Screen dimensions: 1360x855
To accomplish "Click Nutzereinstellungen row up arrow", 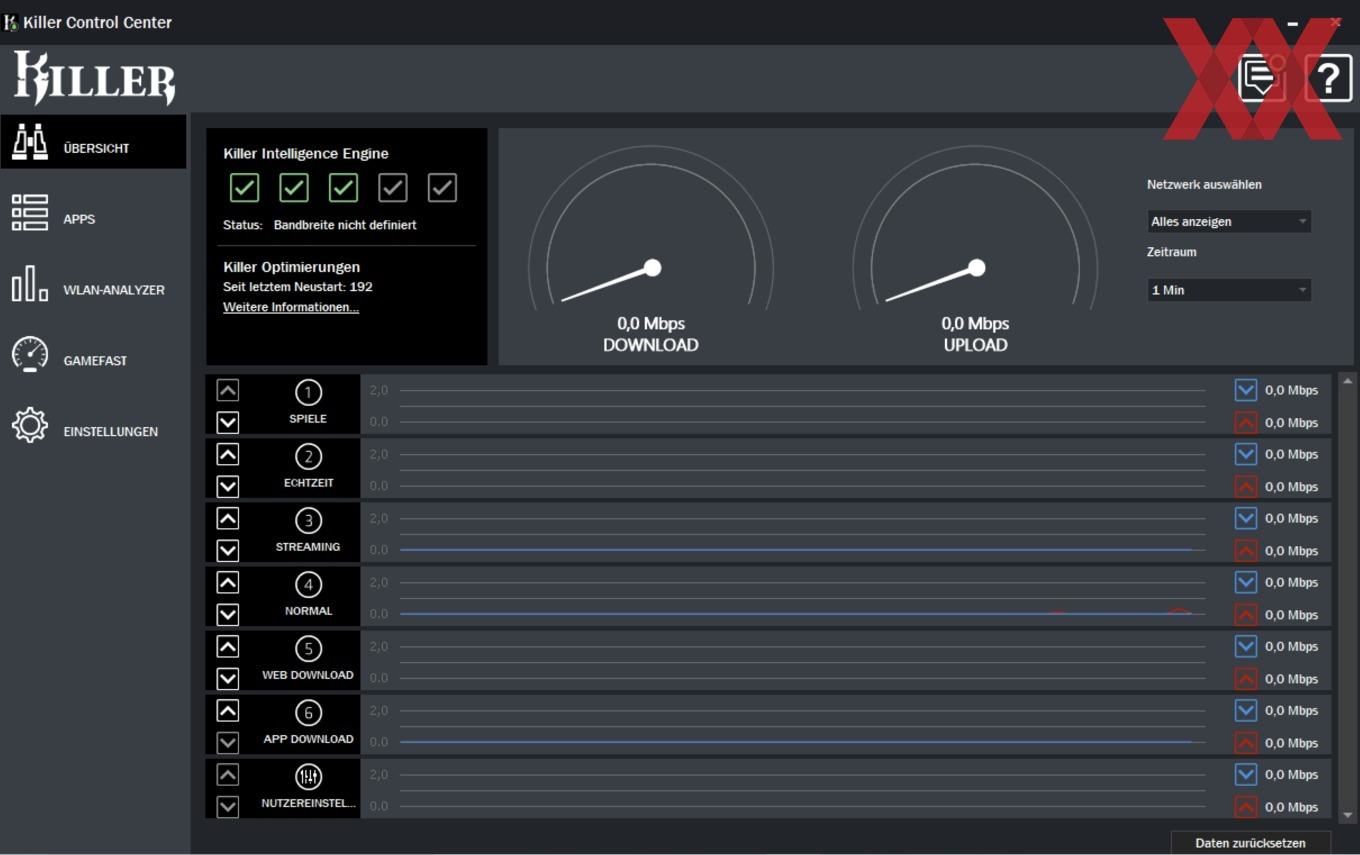I will [x=228, y=774].
